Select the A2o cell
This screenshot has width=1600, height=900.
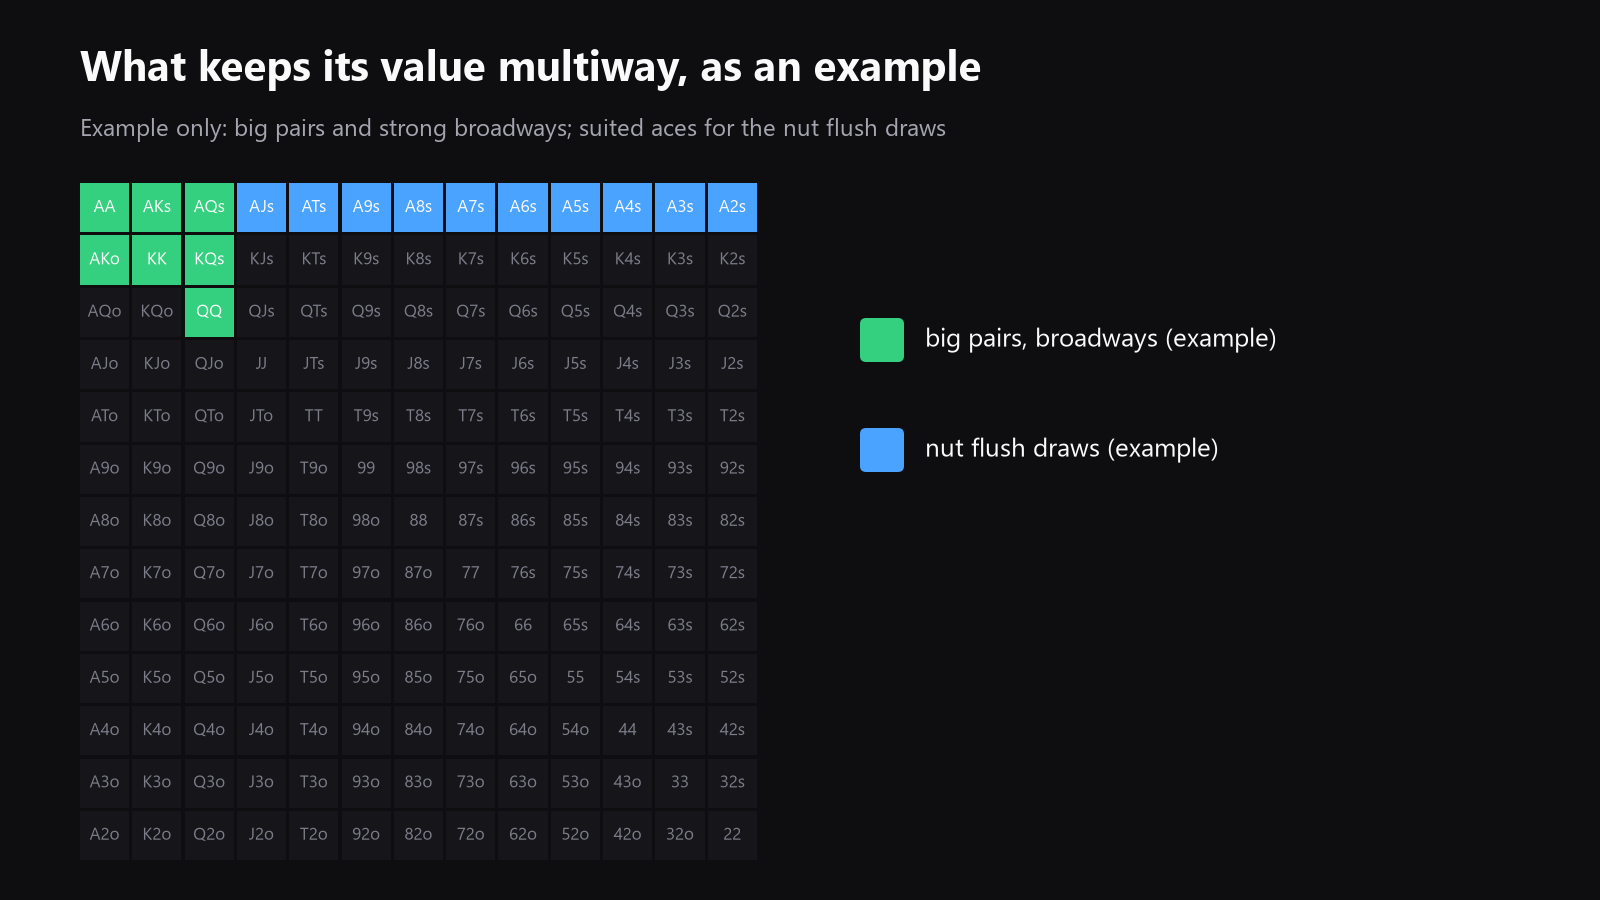105,835
